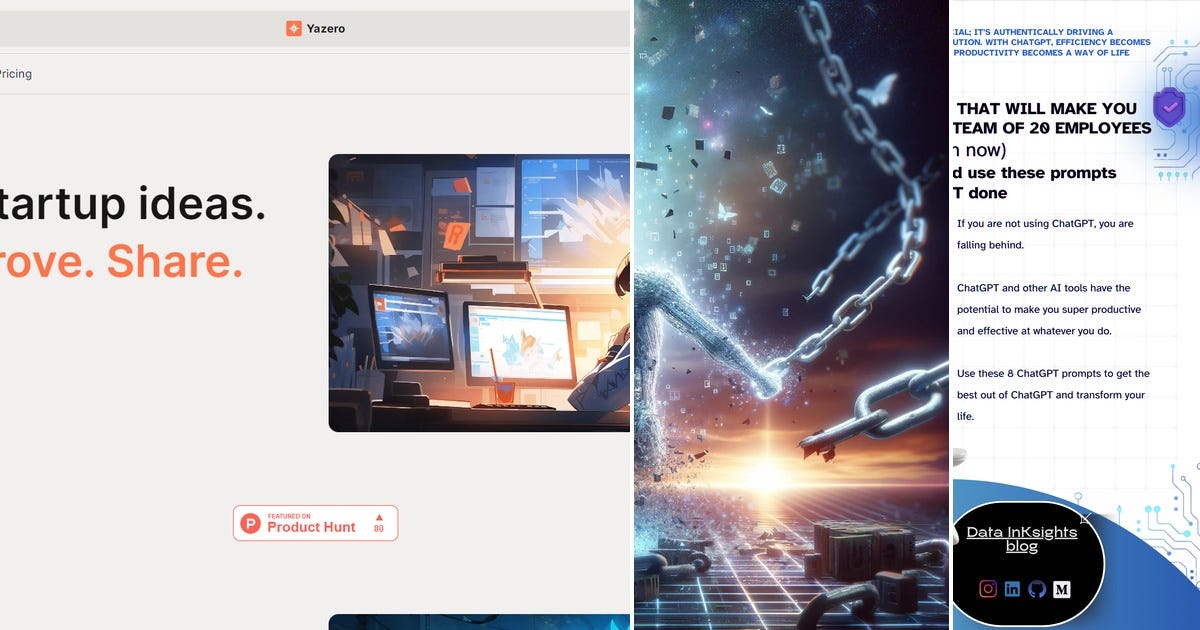
Task: Click the Yazero orange logo icon
Action: (293, 29)
